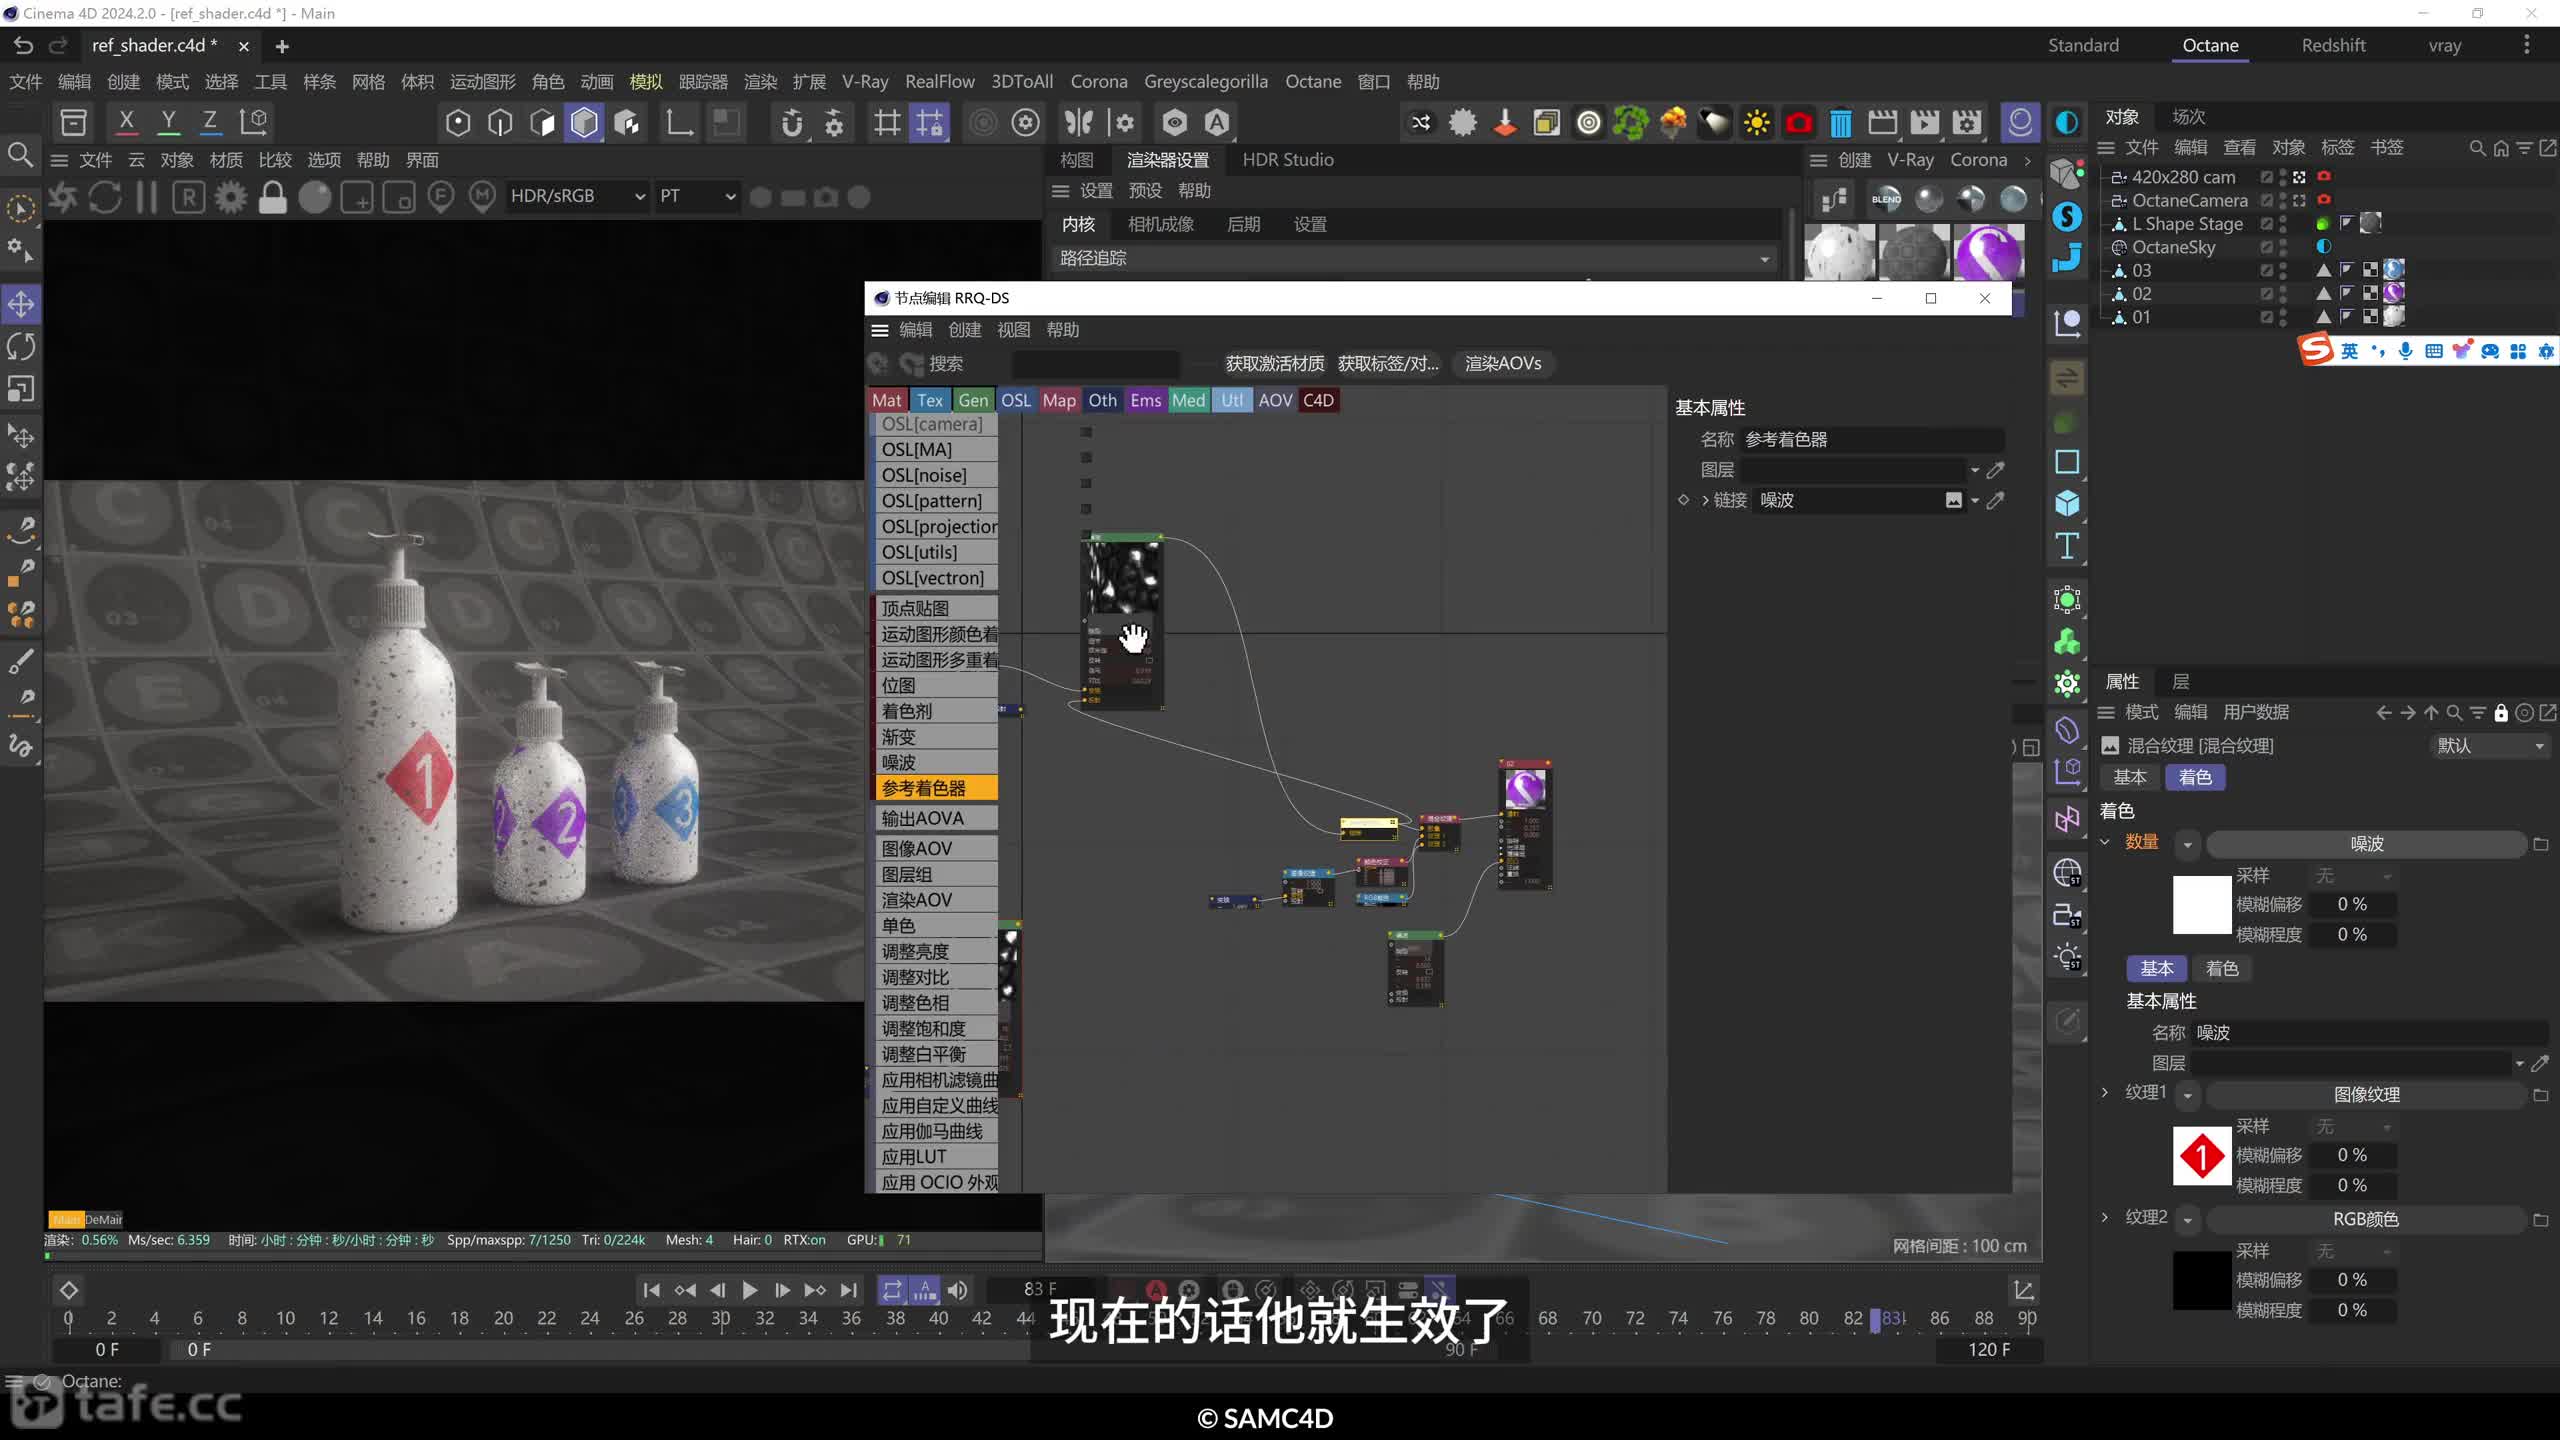Play the timeline animation
This screenshot has width=2560, height=1440.
click(749, 1290)
